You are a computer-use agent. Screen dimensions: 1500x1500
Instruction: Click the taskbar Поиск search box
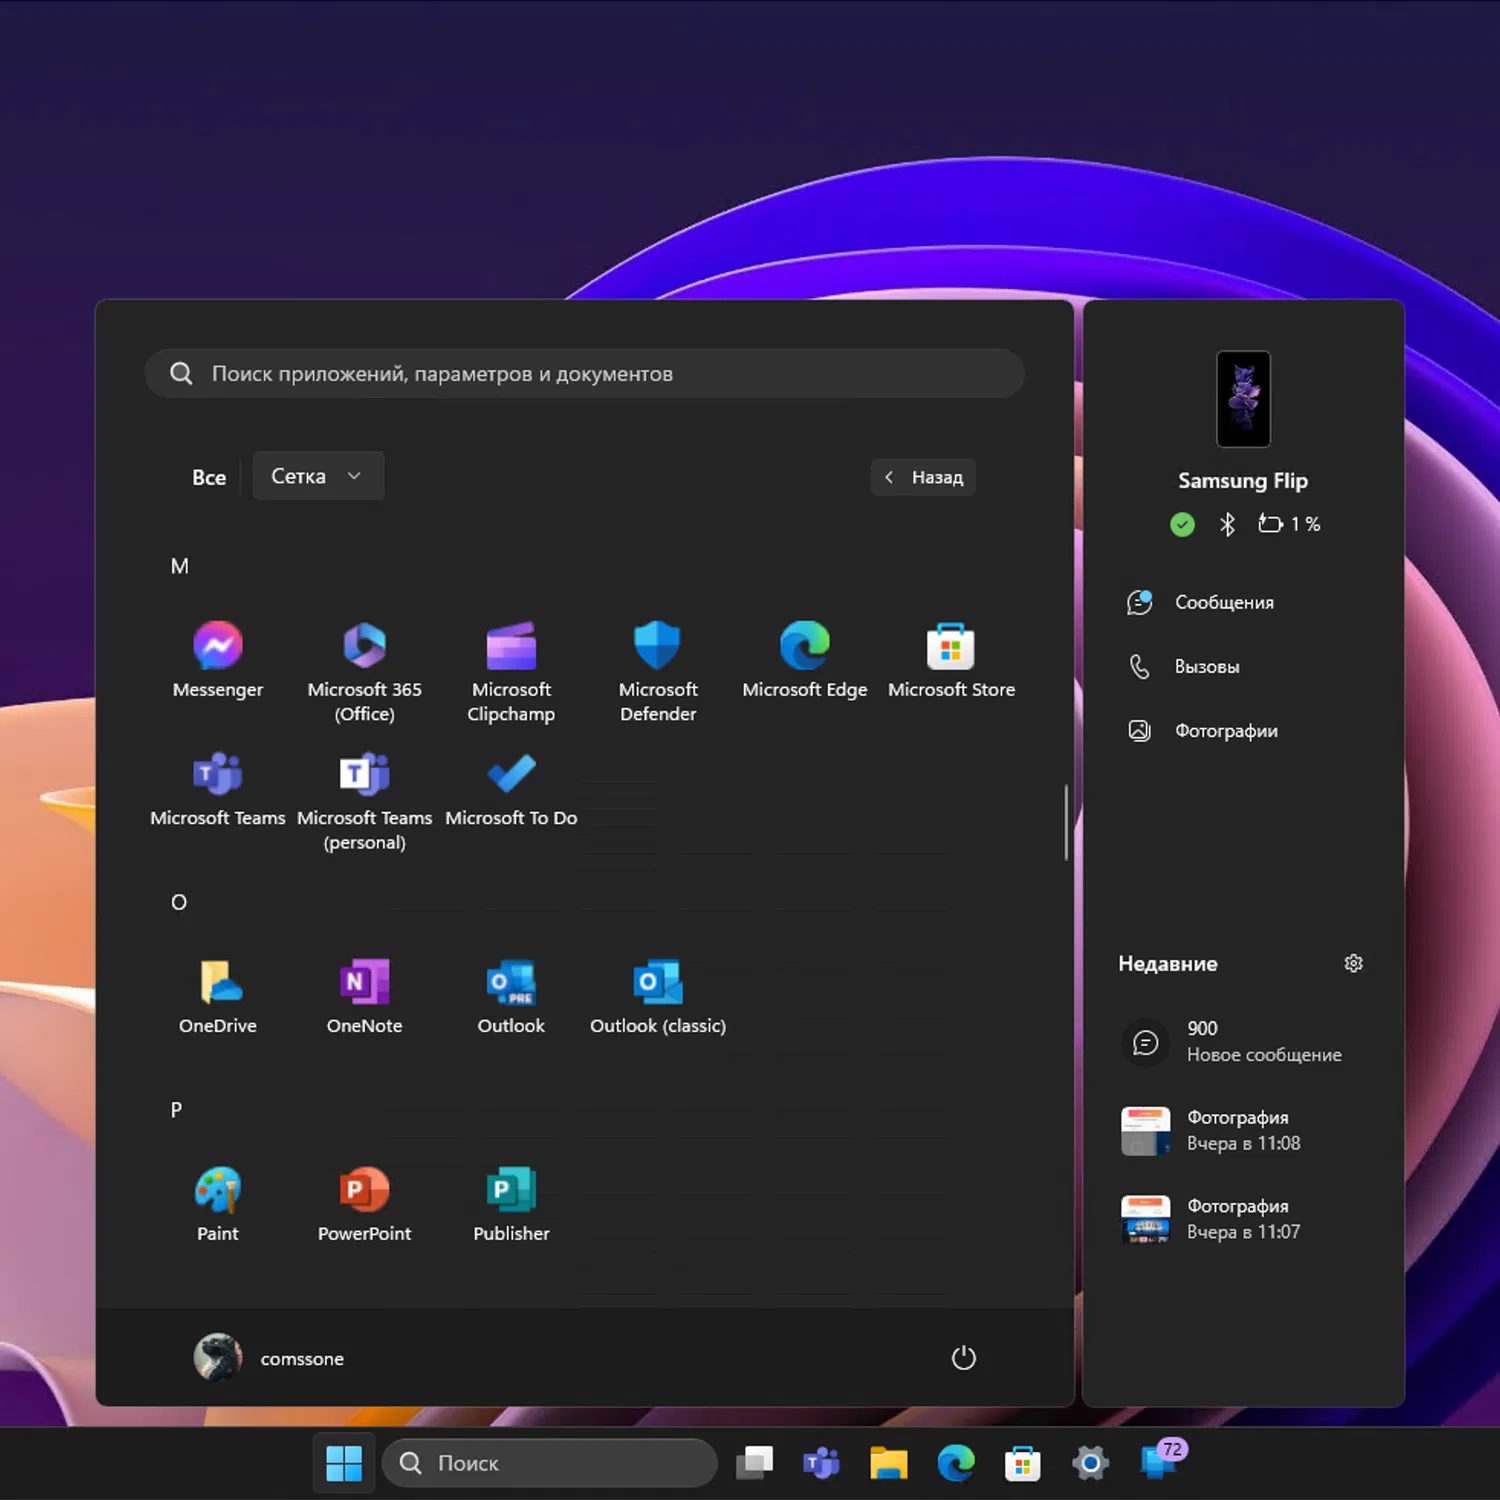(x=549, y=1463)
